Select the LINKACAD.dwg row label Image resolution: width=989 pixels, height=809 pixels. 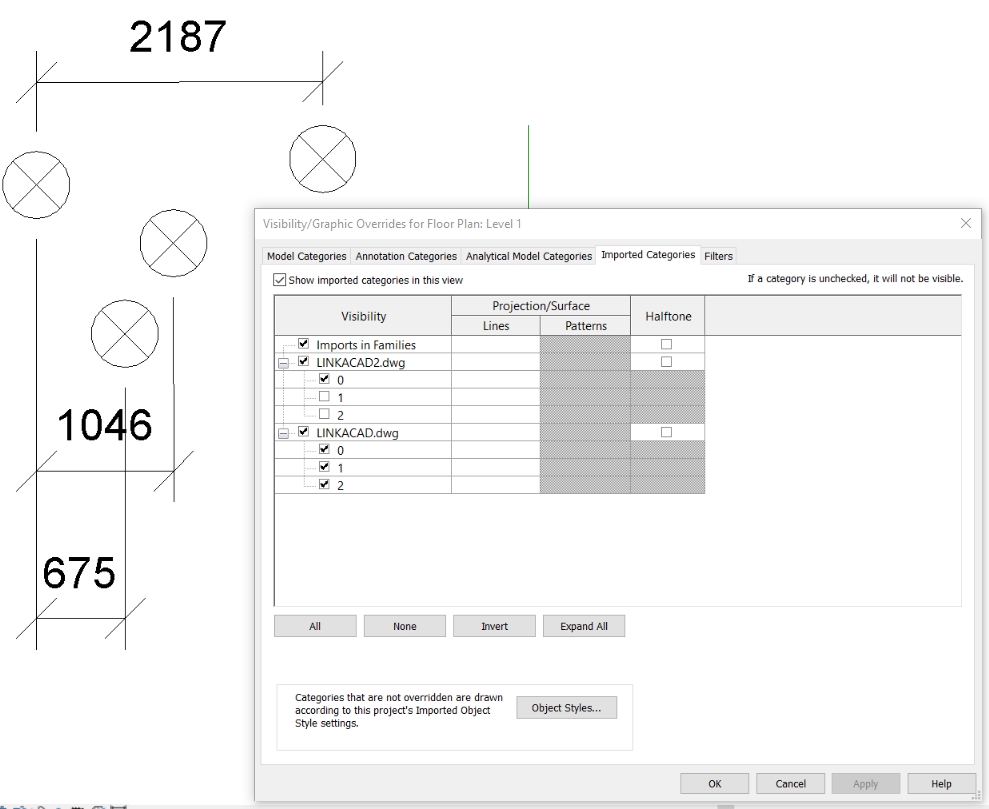tap(357, 433)
